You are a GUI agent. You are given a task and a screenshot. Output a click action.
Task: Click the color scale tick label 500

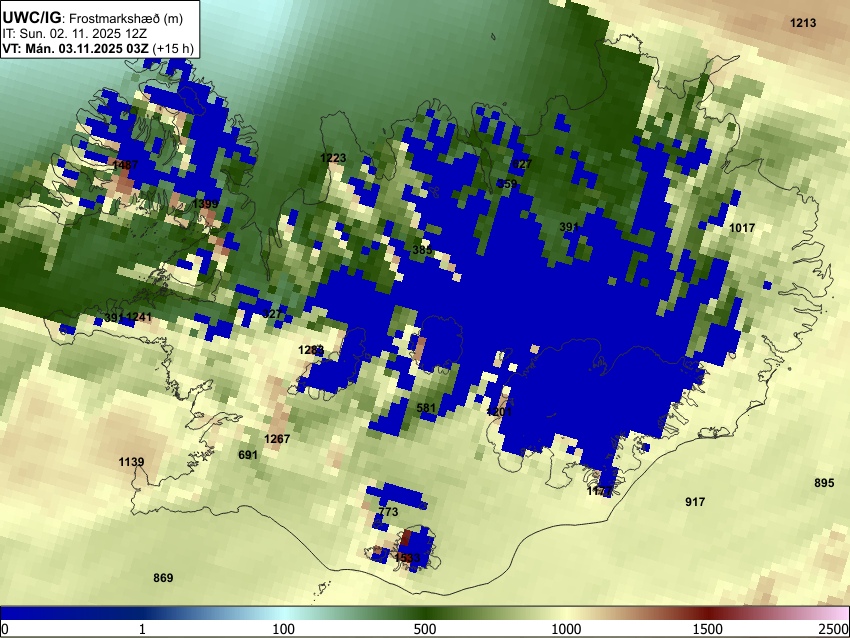[425, 629]
